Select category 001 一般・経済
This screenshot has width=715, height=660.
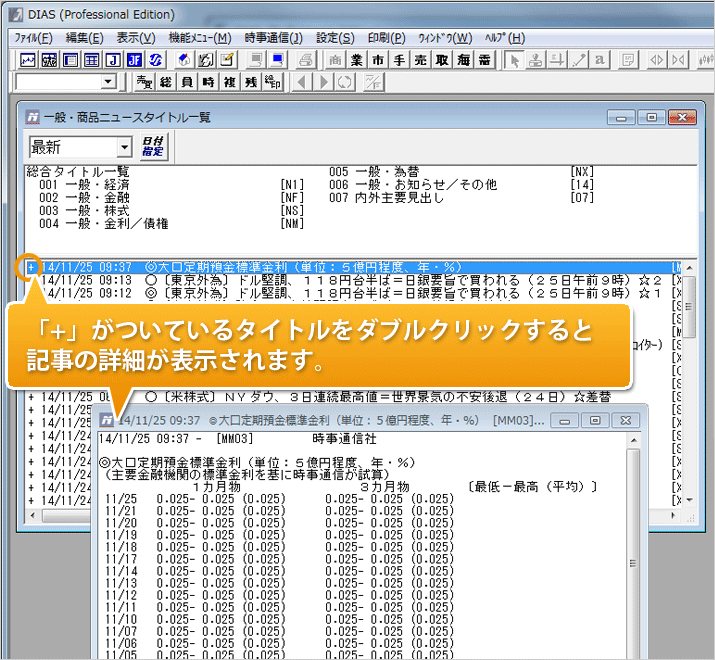click(84, 185)
